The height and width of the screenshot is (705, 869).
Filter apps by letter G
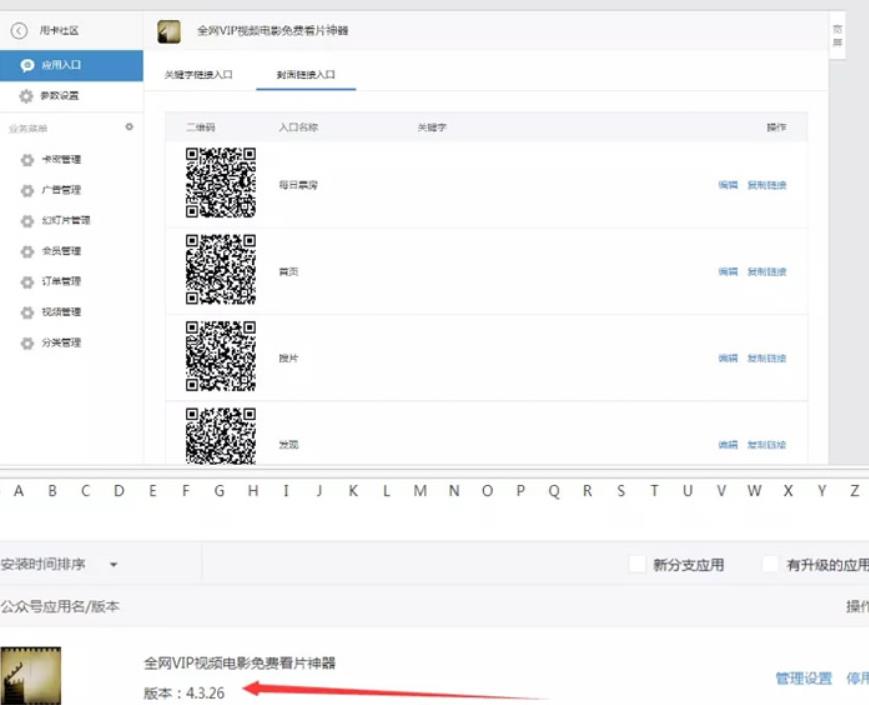[219, 491]
